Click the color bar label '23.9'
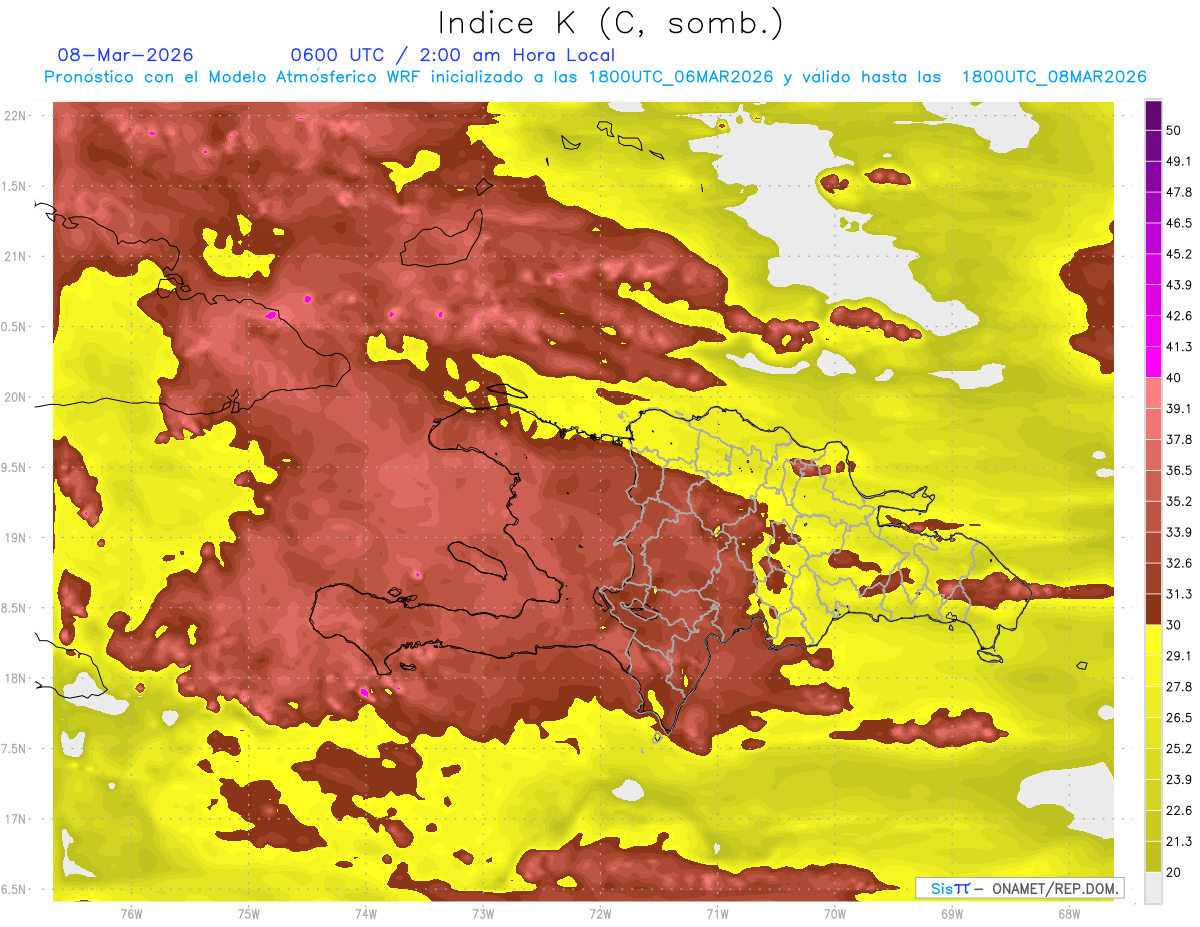 pyautogui.click(x=1179, y=780)
